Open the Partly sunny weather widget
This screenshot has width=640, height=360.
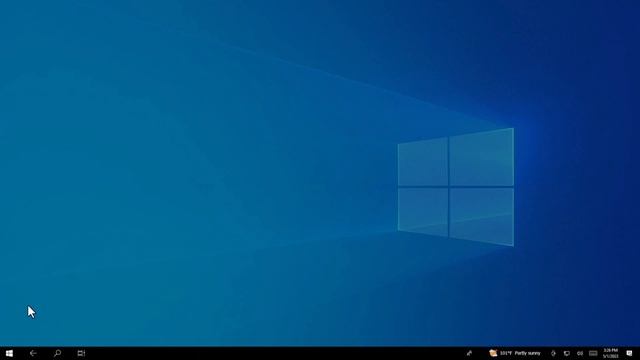pyautogui.click(x=515, y=353)
